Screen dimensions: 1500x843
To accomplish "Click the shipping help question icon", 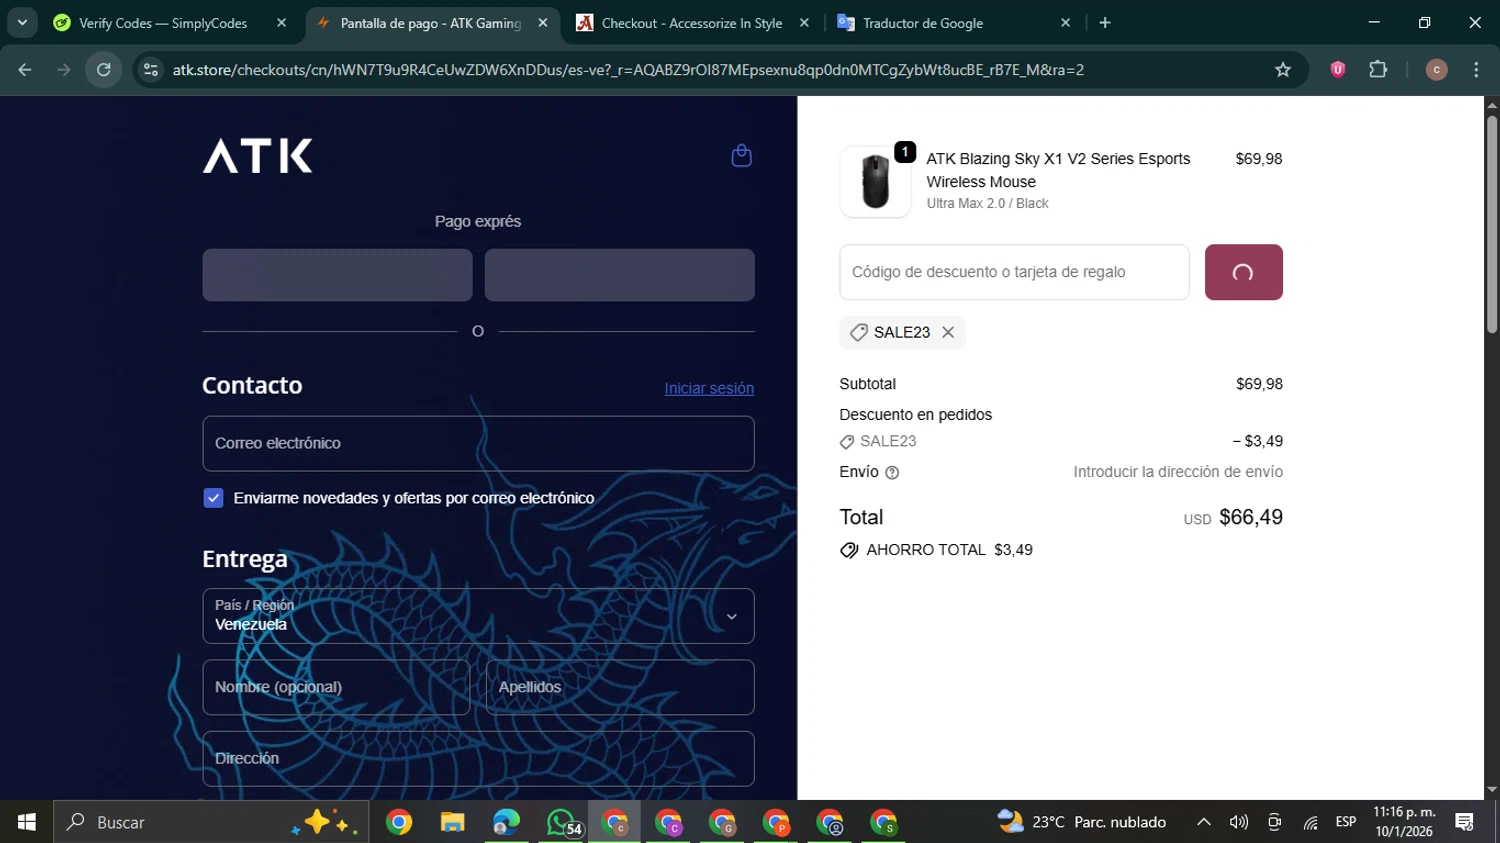I will [892, 473].
